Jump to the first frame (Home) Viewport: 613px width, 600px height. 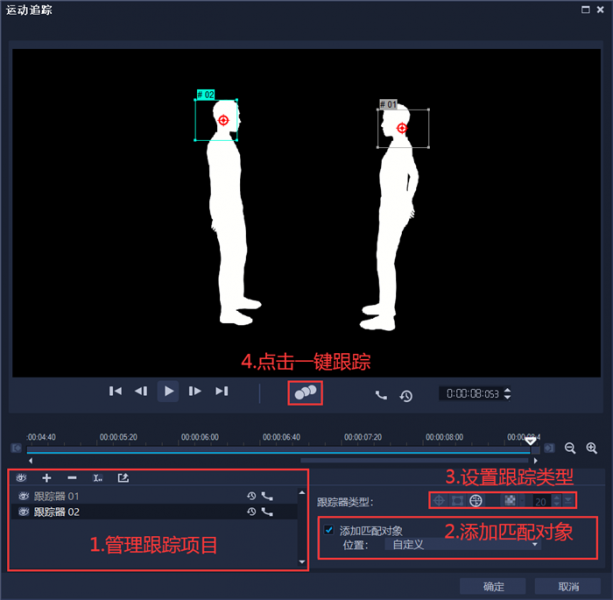pos(115,391)
